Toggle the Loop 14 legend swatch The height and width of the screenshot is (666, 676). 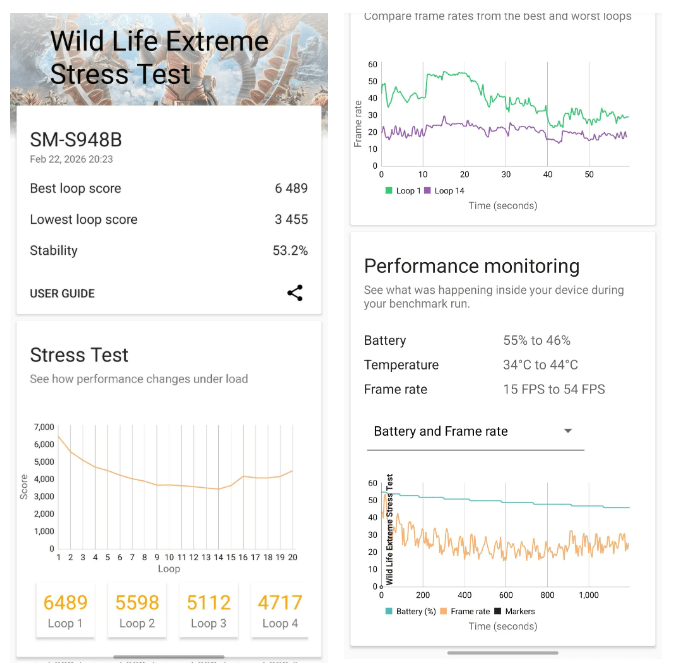click(428, 190)
